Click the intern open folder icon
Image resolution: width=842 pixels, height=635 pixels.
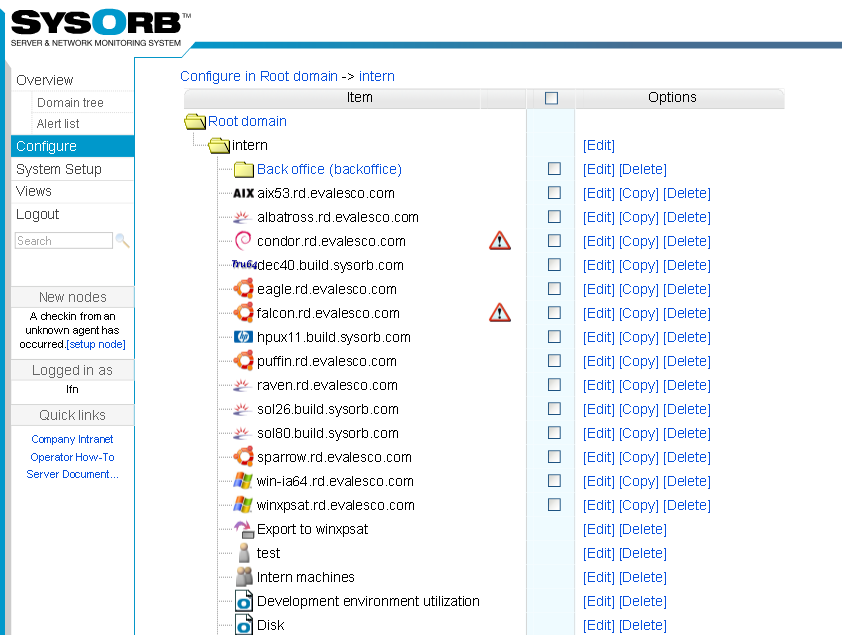tap(219, 145)
